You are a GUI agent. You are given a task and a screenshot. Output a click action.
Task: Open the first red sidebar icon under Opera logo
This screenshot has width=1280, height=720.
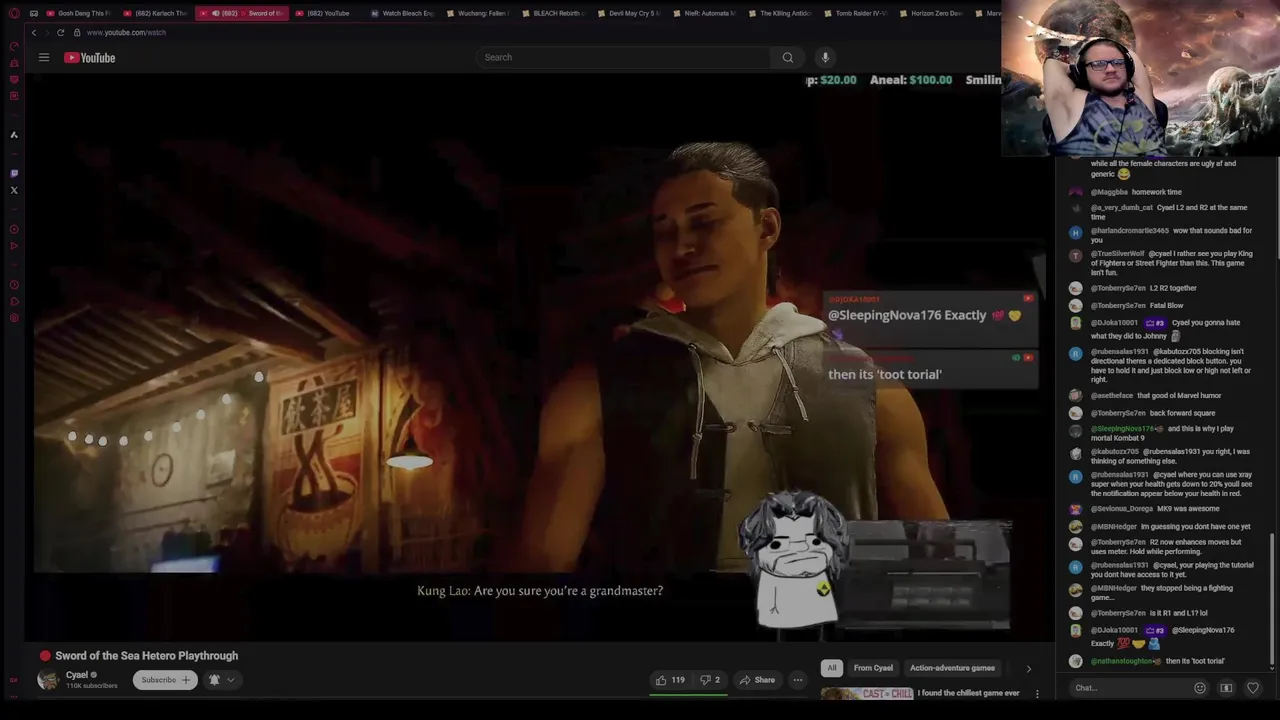point(14,46)
